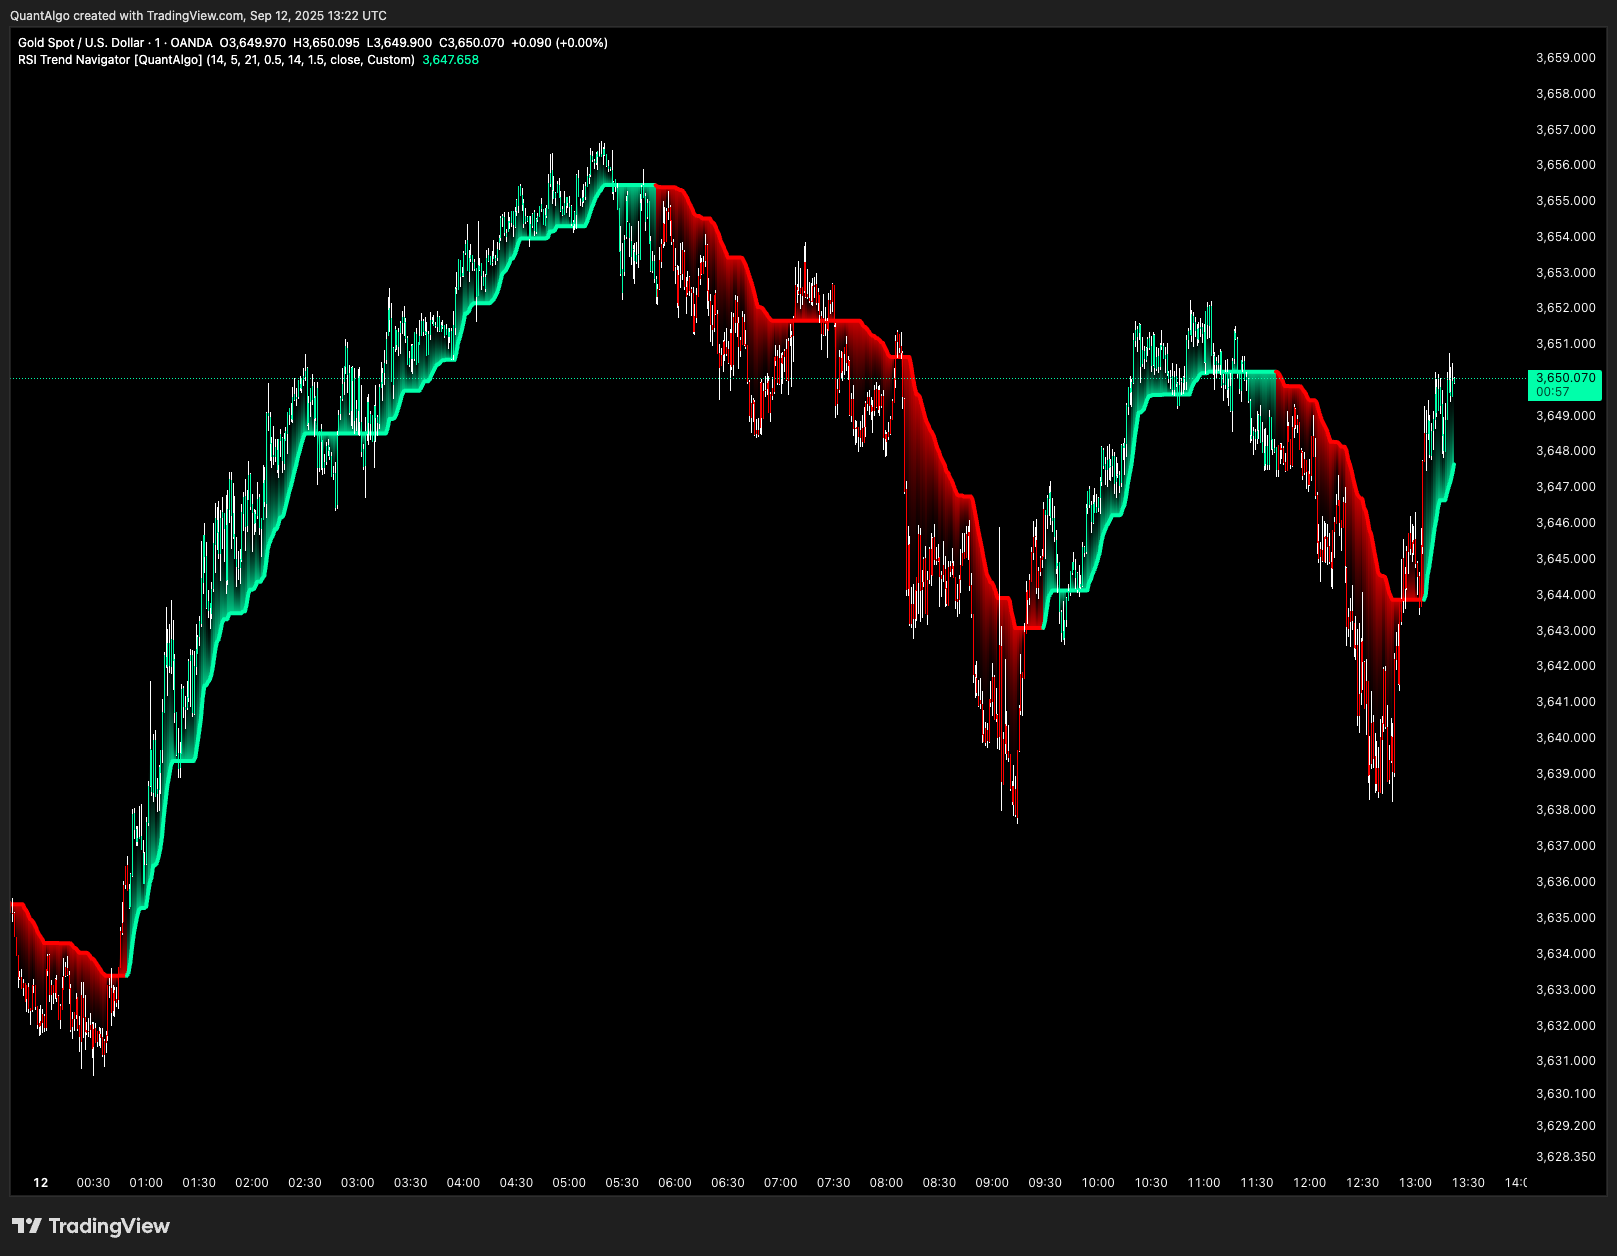The image size is (1617, 1256).
Task: Click price axis label 3,639.000
Action: pyautogui.click(x=1566, y=774)
